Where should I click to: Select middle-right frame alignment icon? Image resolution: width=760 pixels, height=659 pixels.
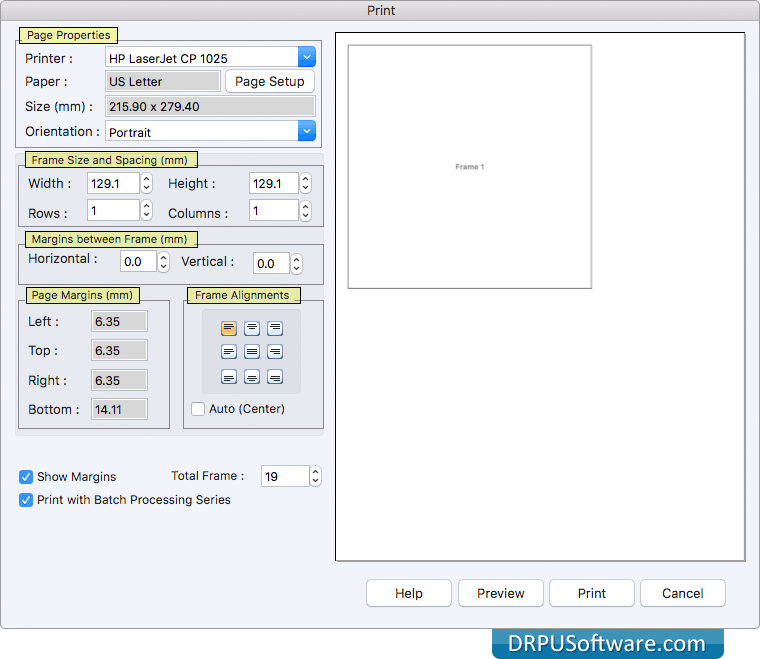tap(275, 352)
